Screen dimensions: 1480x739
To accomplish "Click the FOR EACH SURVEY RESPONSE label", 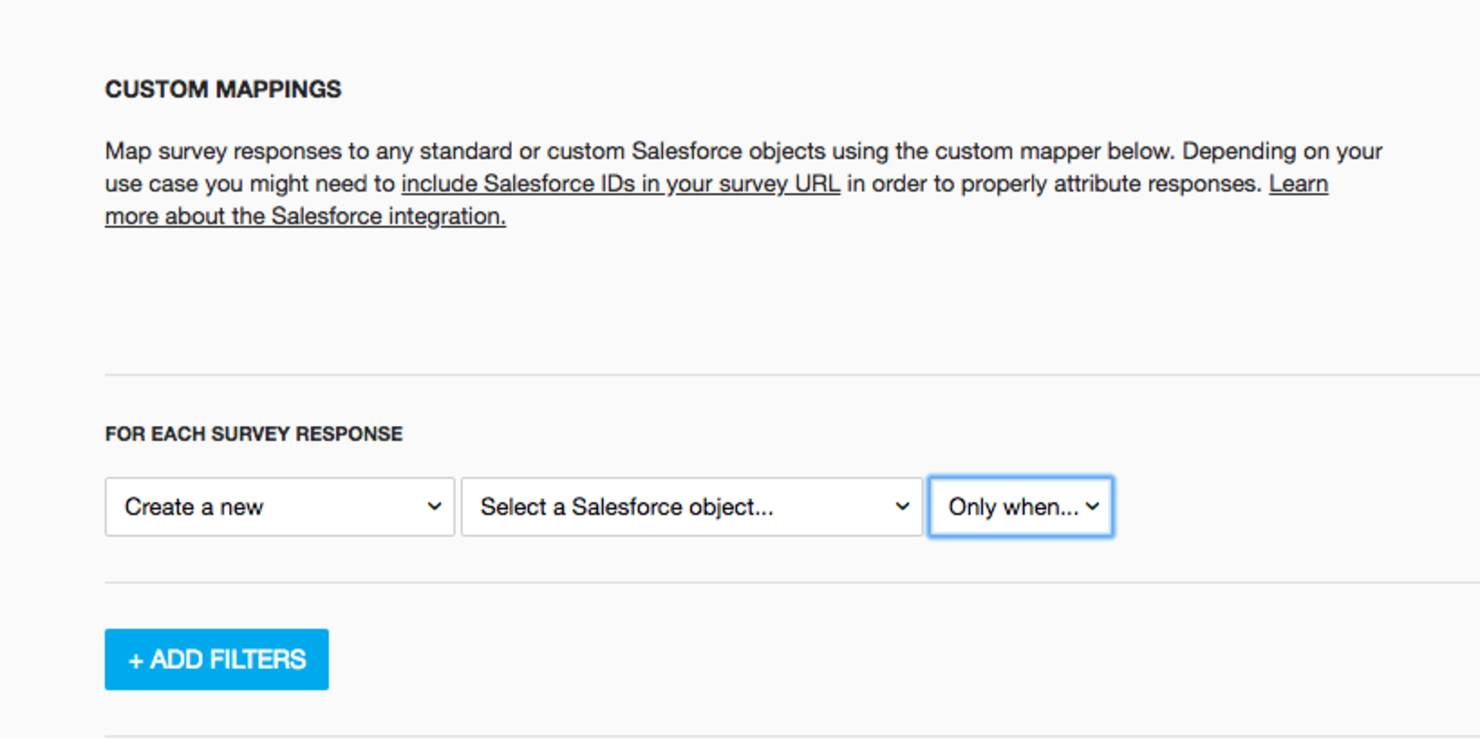I will [x=254, y=434].
